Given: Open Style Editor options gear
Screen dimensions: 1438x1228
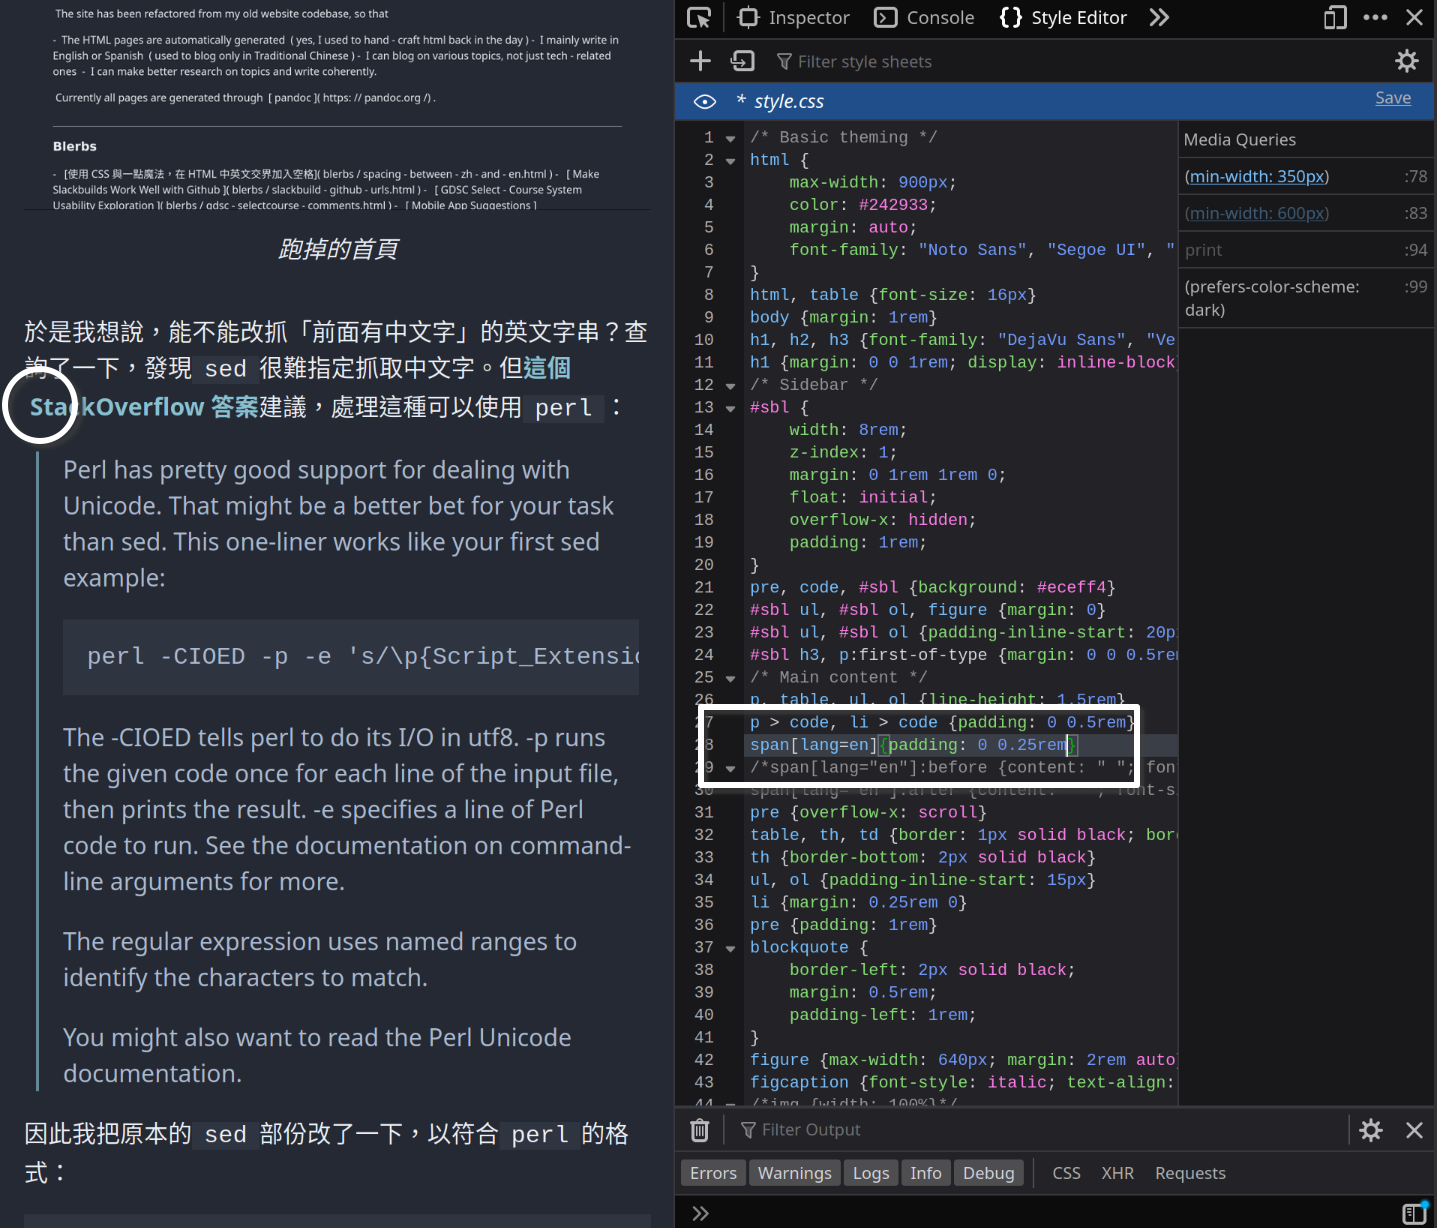Looking at the screenshot, I should 1407,61.
